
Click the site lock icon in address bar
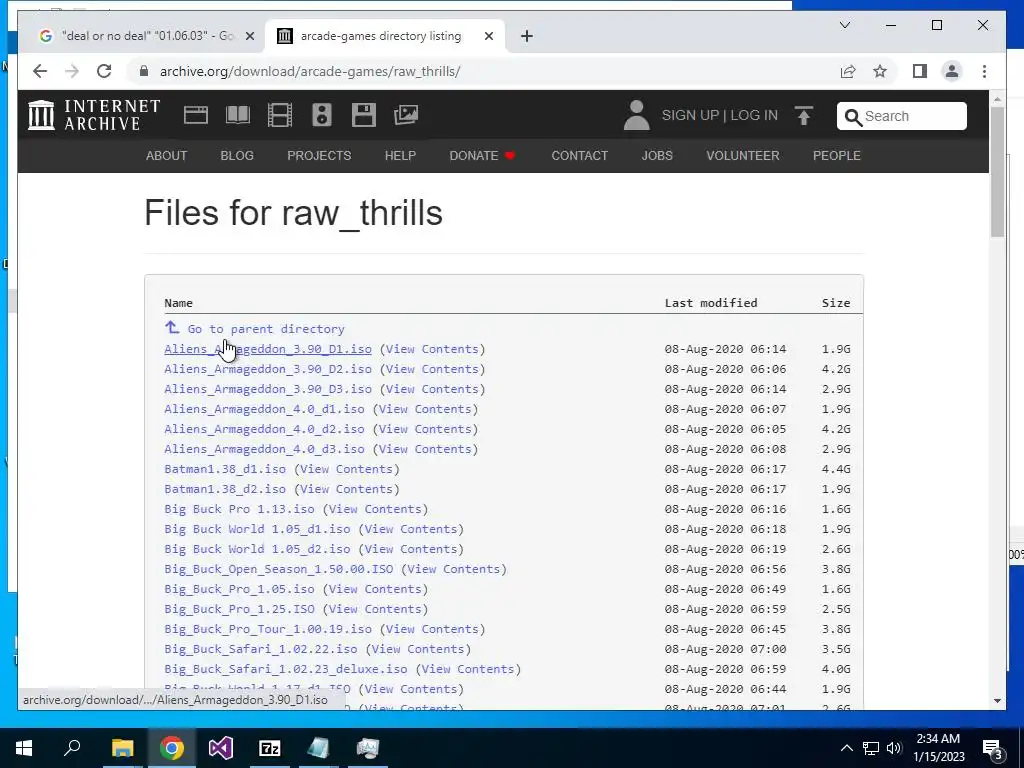tap(144, 71)
